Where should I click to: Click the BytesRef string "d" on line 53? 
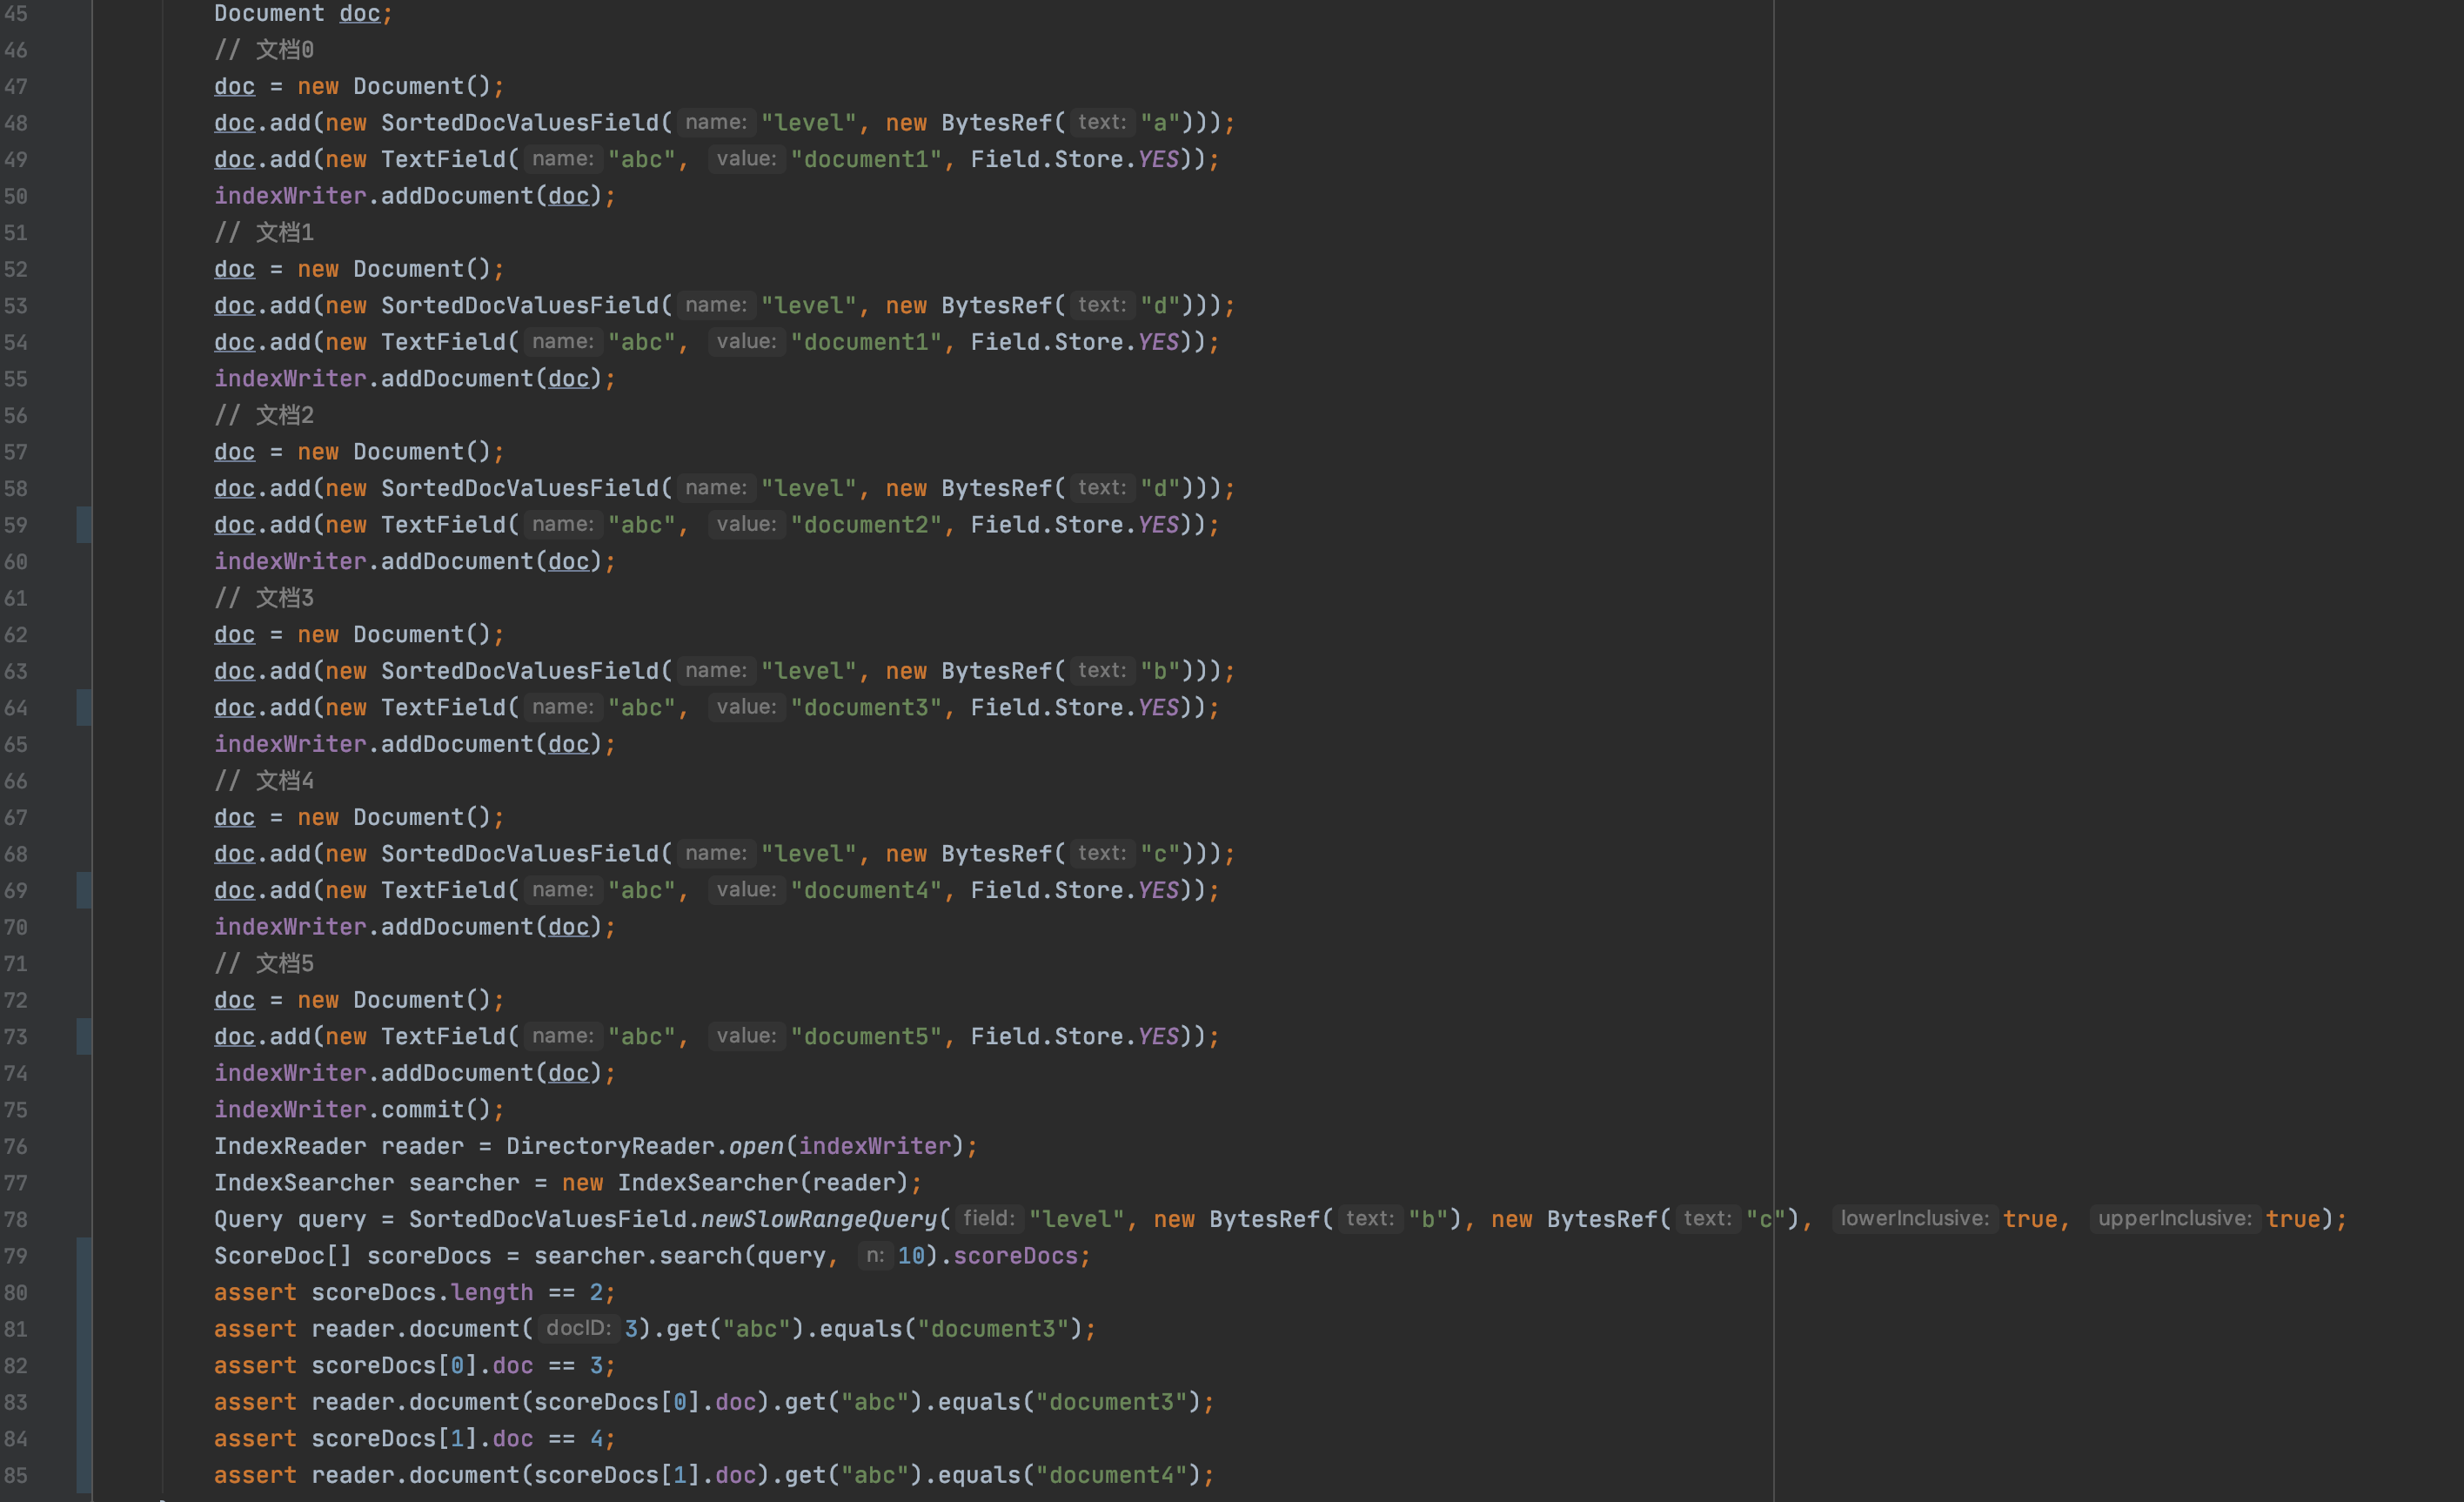pos(1160,306)
